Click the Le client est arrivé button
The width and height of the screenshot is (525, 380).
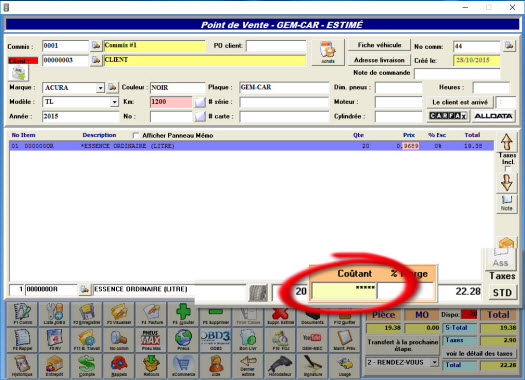[x=460, y=102]
